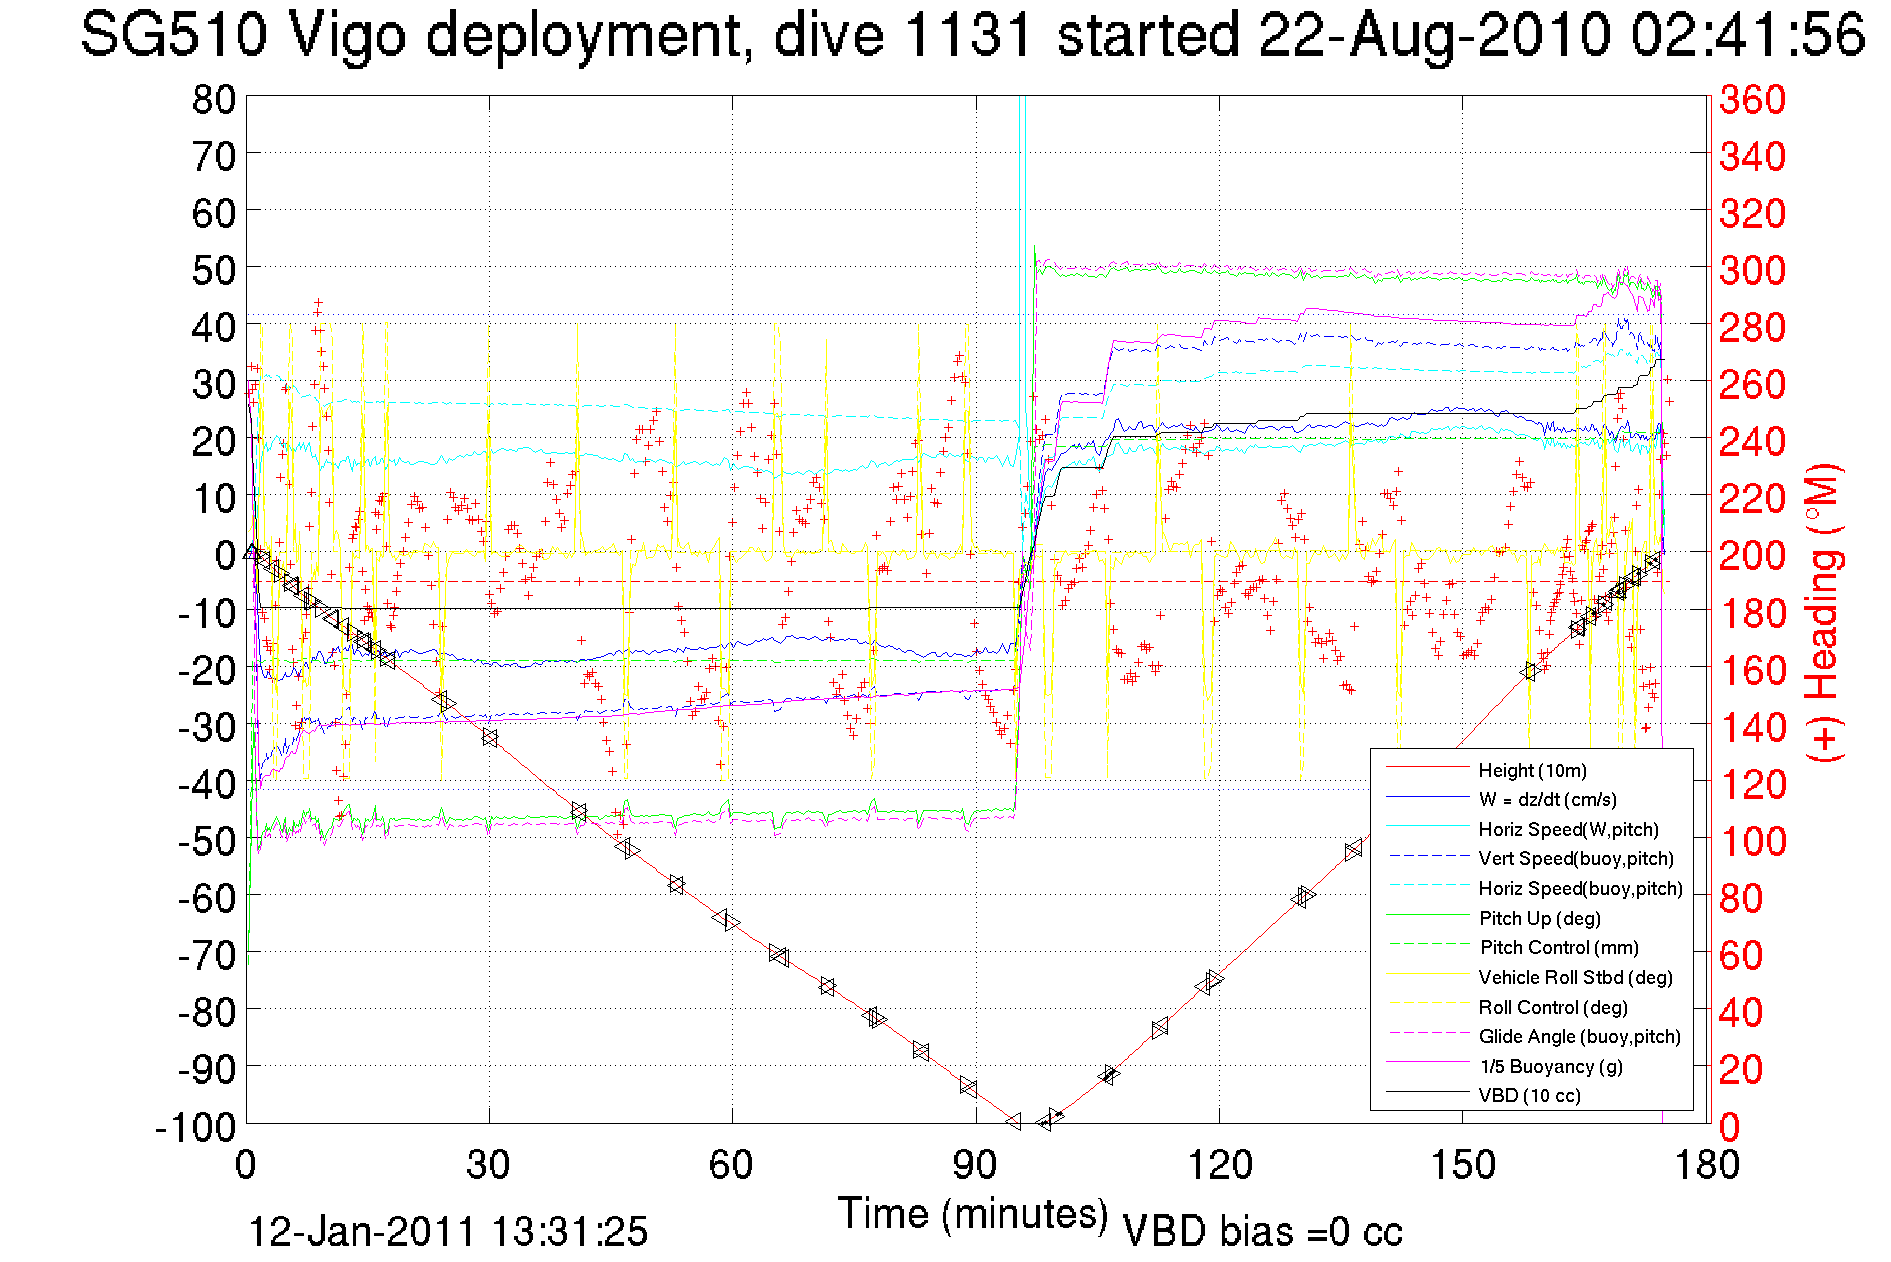1891x1262 pixels.
Task: Click the -100 tick on the left axis
Action: point(196,1126)
